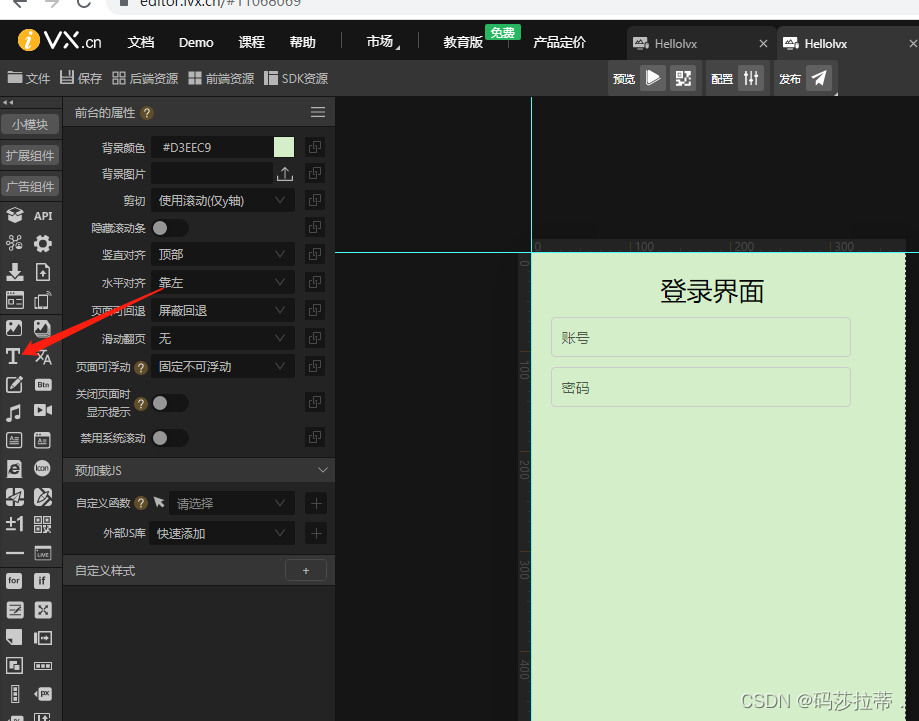Click the settings gear icon in the sidebar
Screen dimensions: 919x721
(42, 242)
